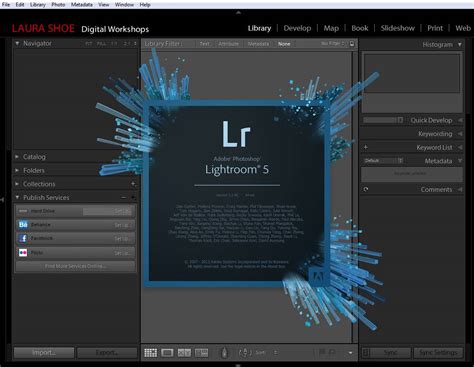This screenshot has height=367, width=474.
Task: Click the Facebook service icon
Action: pyautogui.click(x=23, y=238)
